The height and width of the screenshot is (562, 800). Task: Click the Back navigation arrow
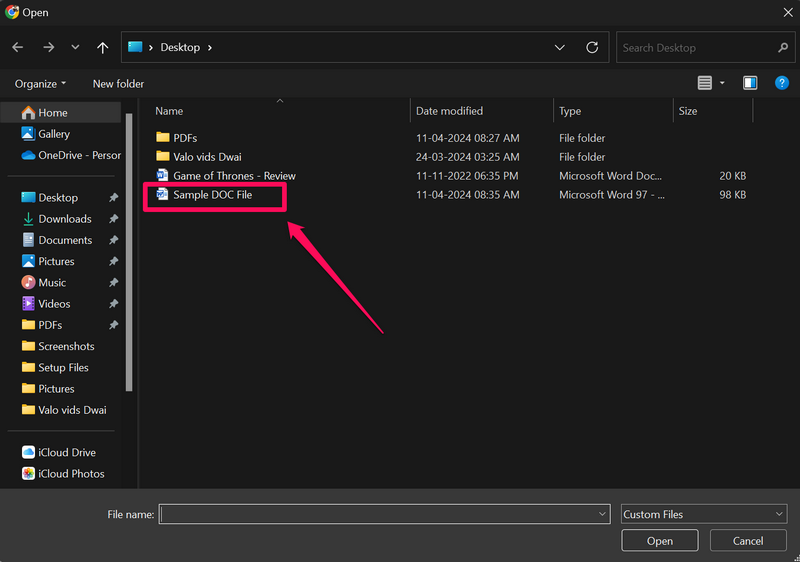pyautogui.click(x=18, y=47)
